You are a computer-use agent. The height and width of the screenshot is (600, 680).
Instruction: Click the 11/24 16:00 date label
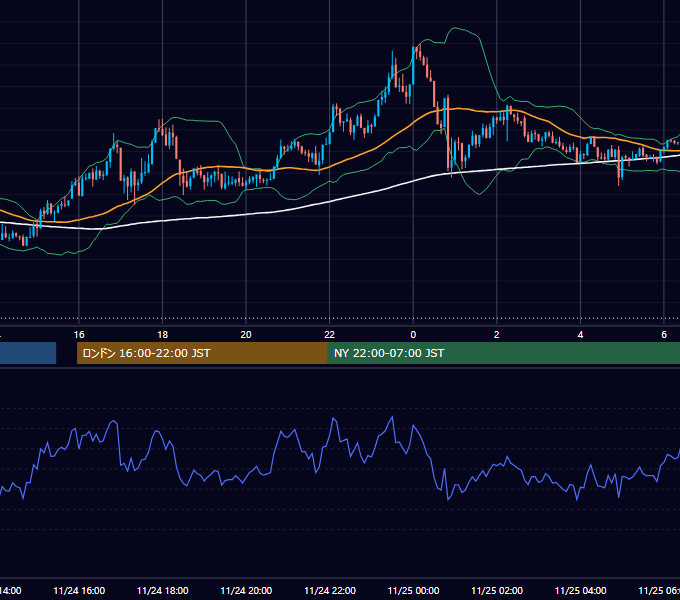(79, 590)
